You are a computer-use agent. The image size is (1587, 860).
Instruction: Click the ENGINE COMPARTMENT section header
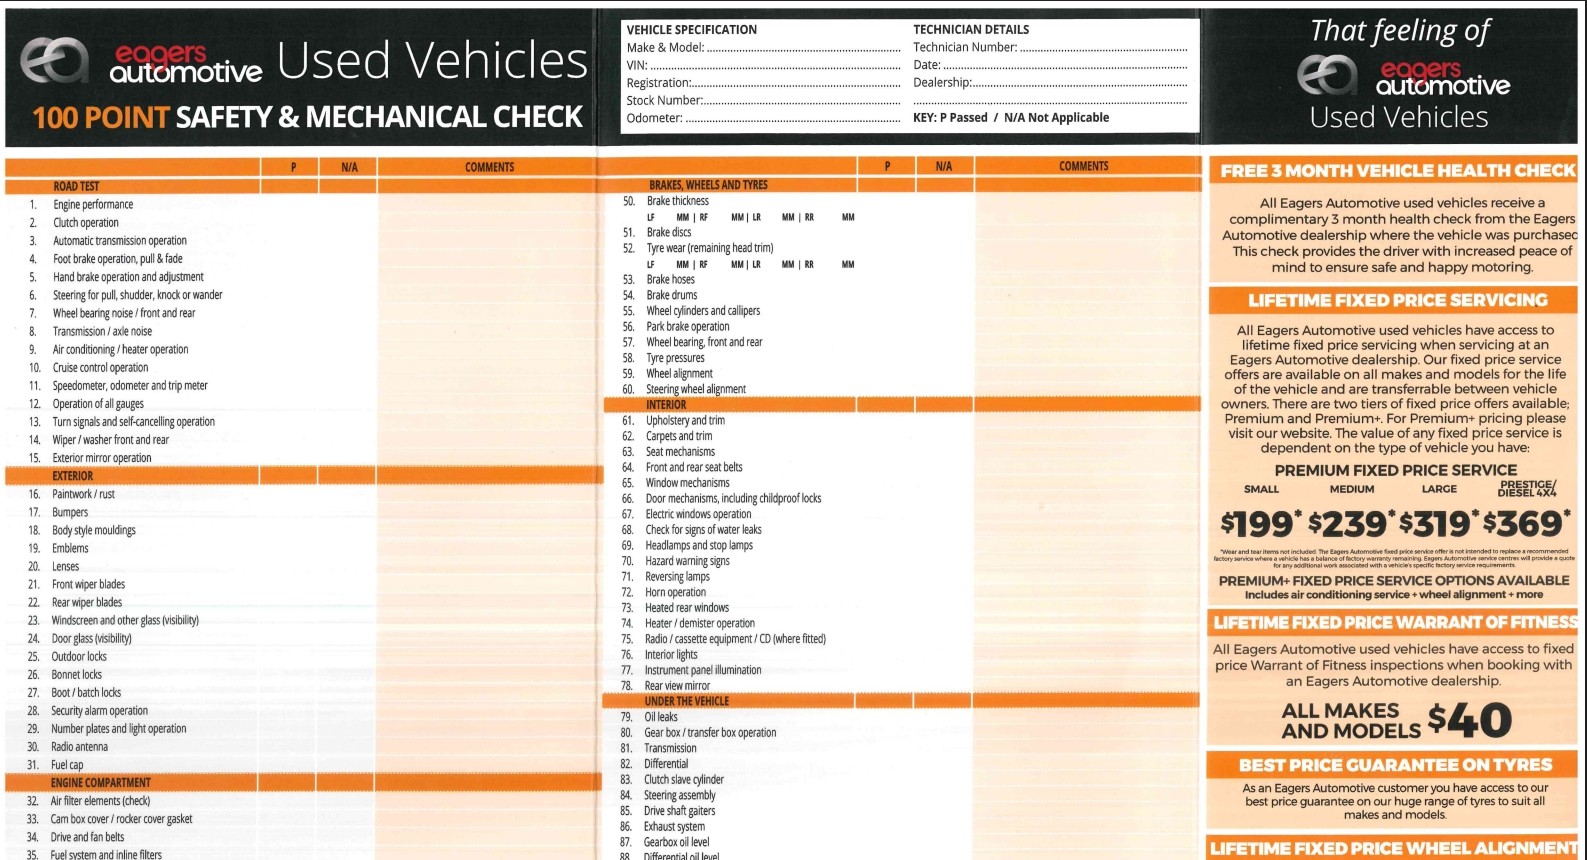pyautogui.click(x=100, y=783)
